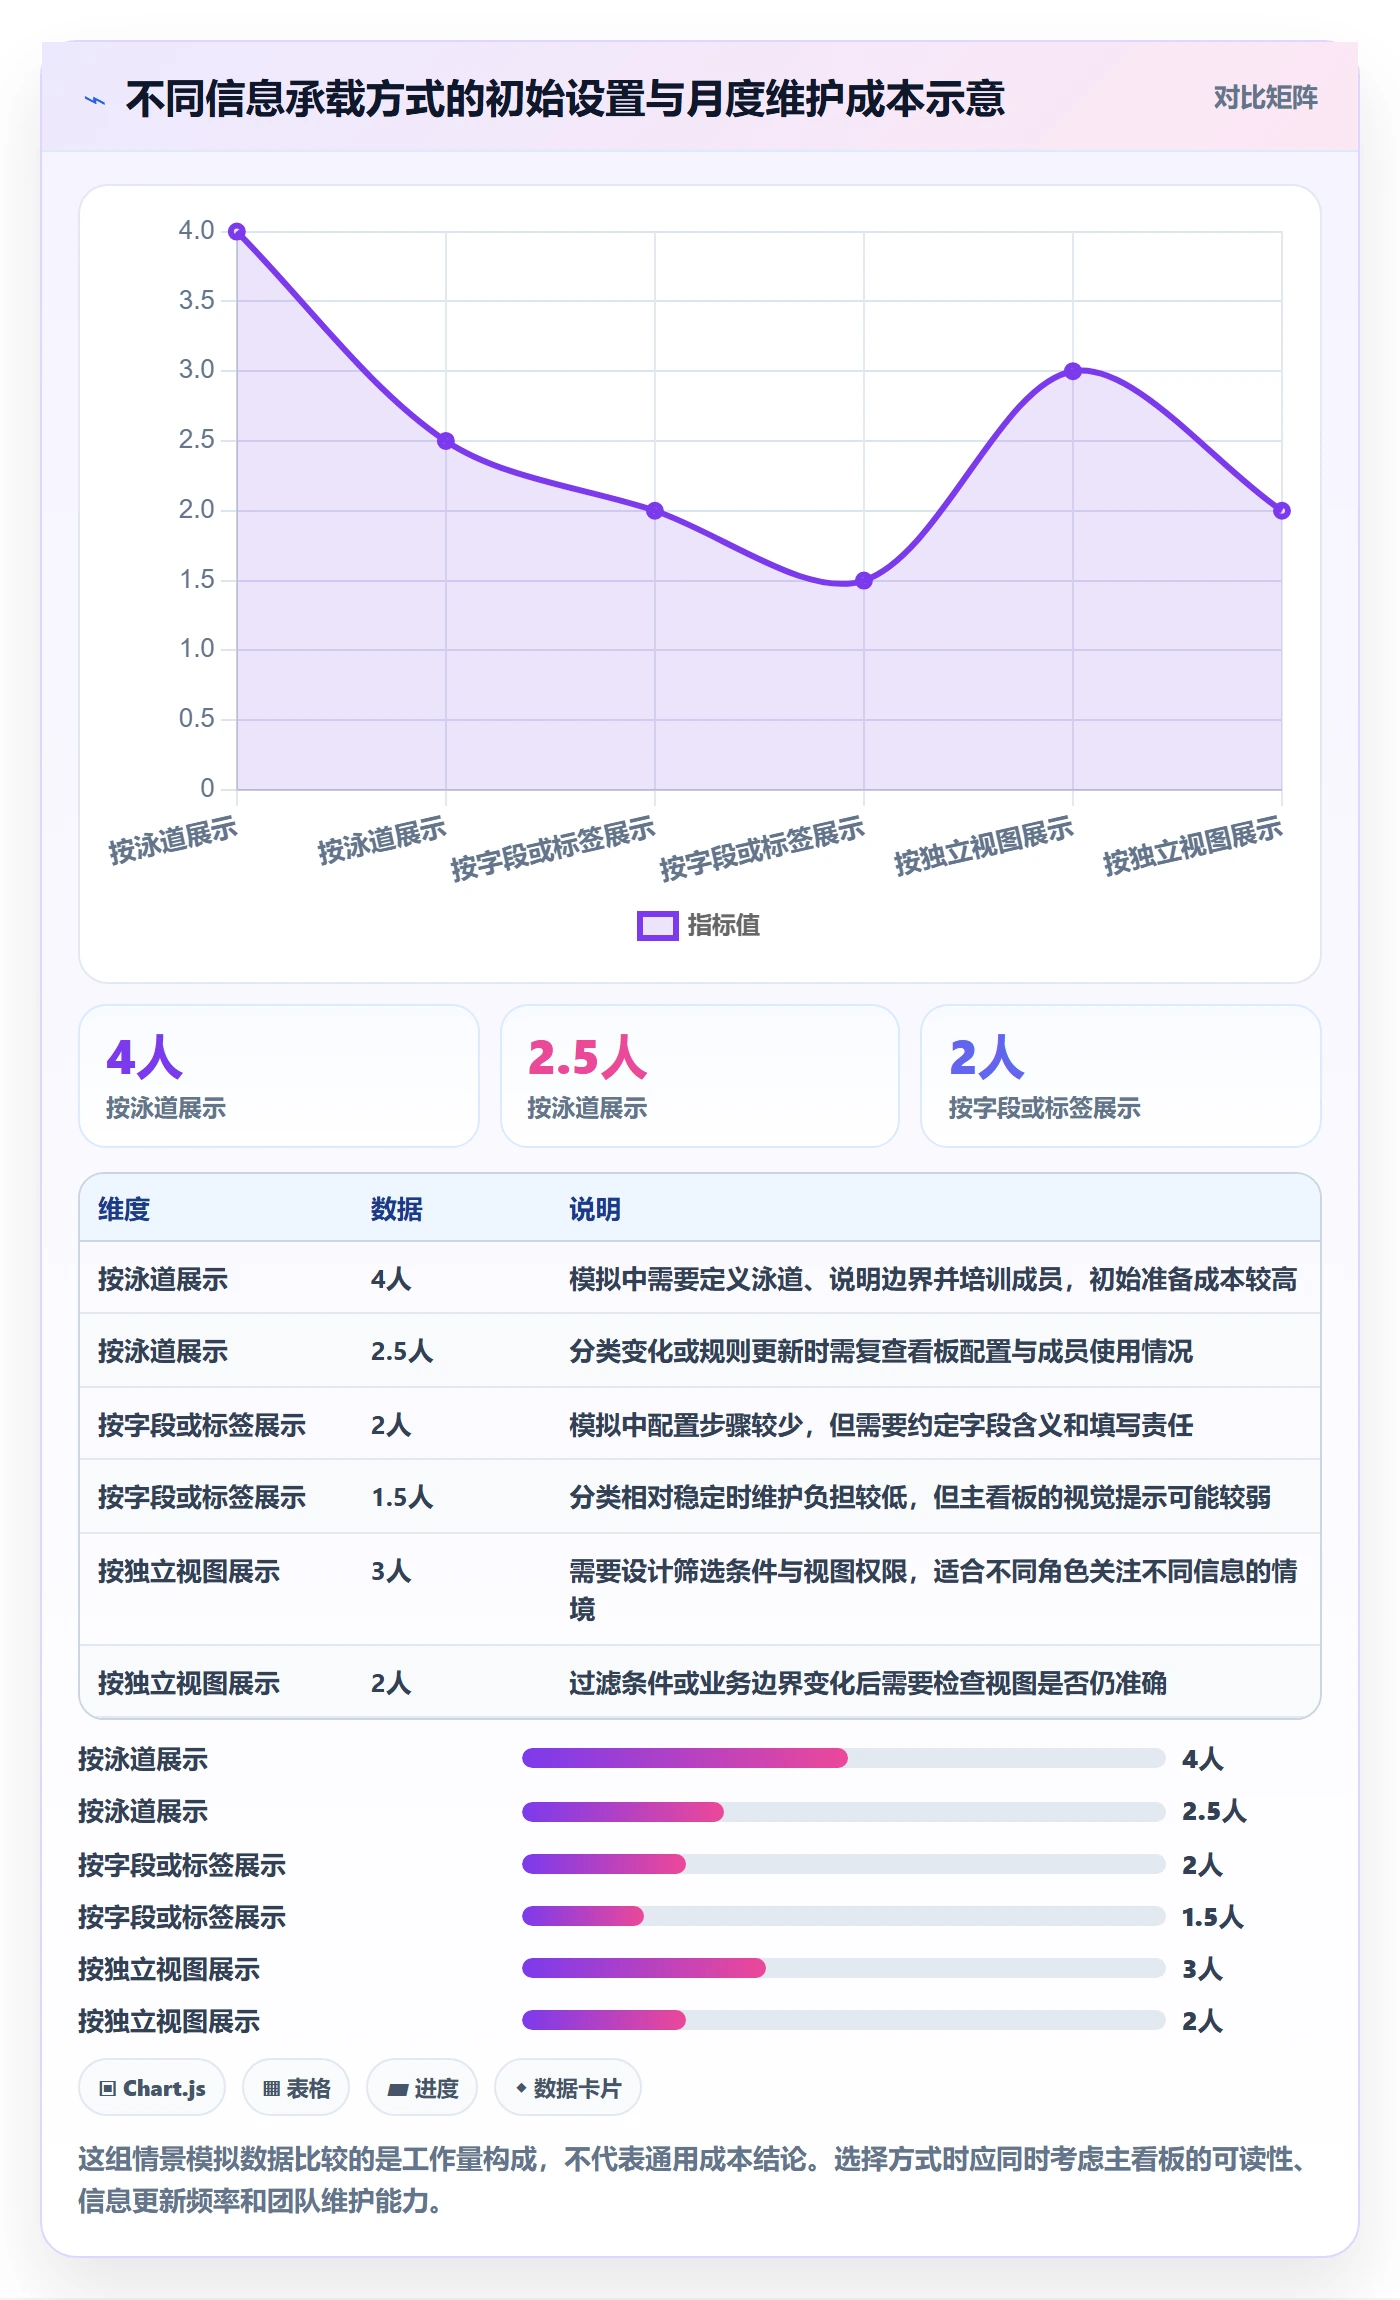Click the 维度 column header
The height and width of the screenshot is (2300, 1400).
[124, 1209]
